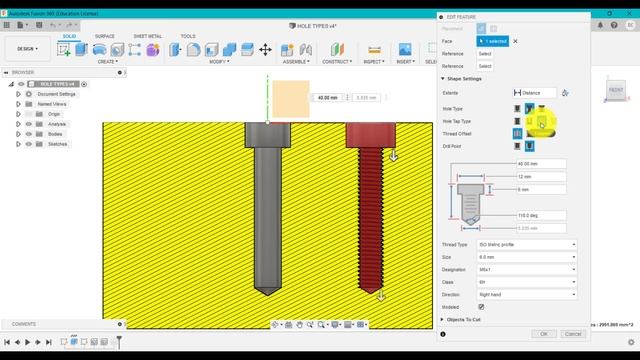This screenshot has height=360, width=640.
Task: Open the DESIGN workspace dropdown
Action: (x=27, y=49)
